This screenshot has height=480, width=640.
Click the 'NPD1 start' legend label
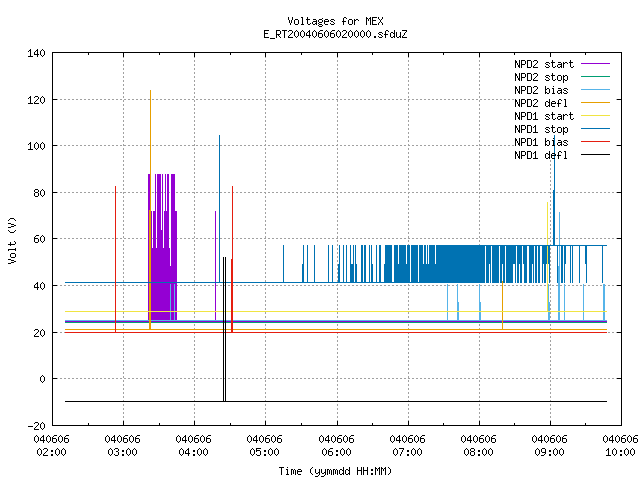click(544, 116)
